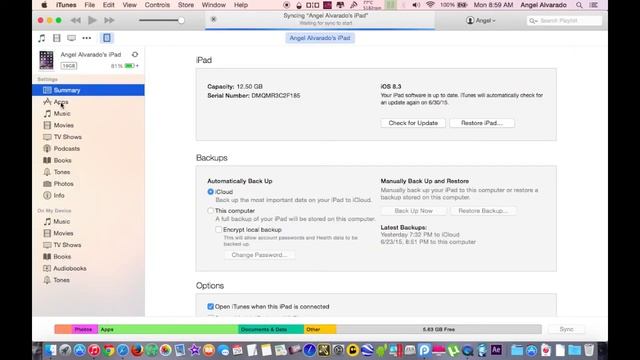The height and width of the screenshot is (360, 640).
Task: Click the Wi-Fi icon in menu bar
Action: 430,5
